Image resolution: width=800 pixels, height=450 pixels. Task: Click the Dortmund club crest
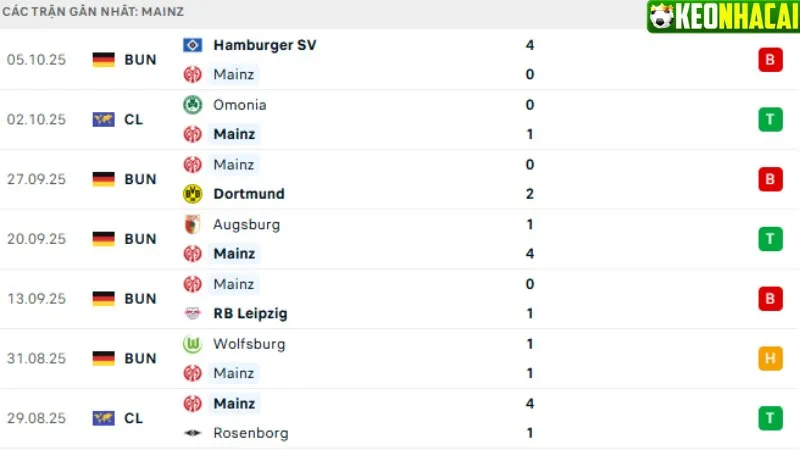[193, 194]
